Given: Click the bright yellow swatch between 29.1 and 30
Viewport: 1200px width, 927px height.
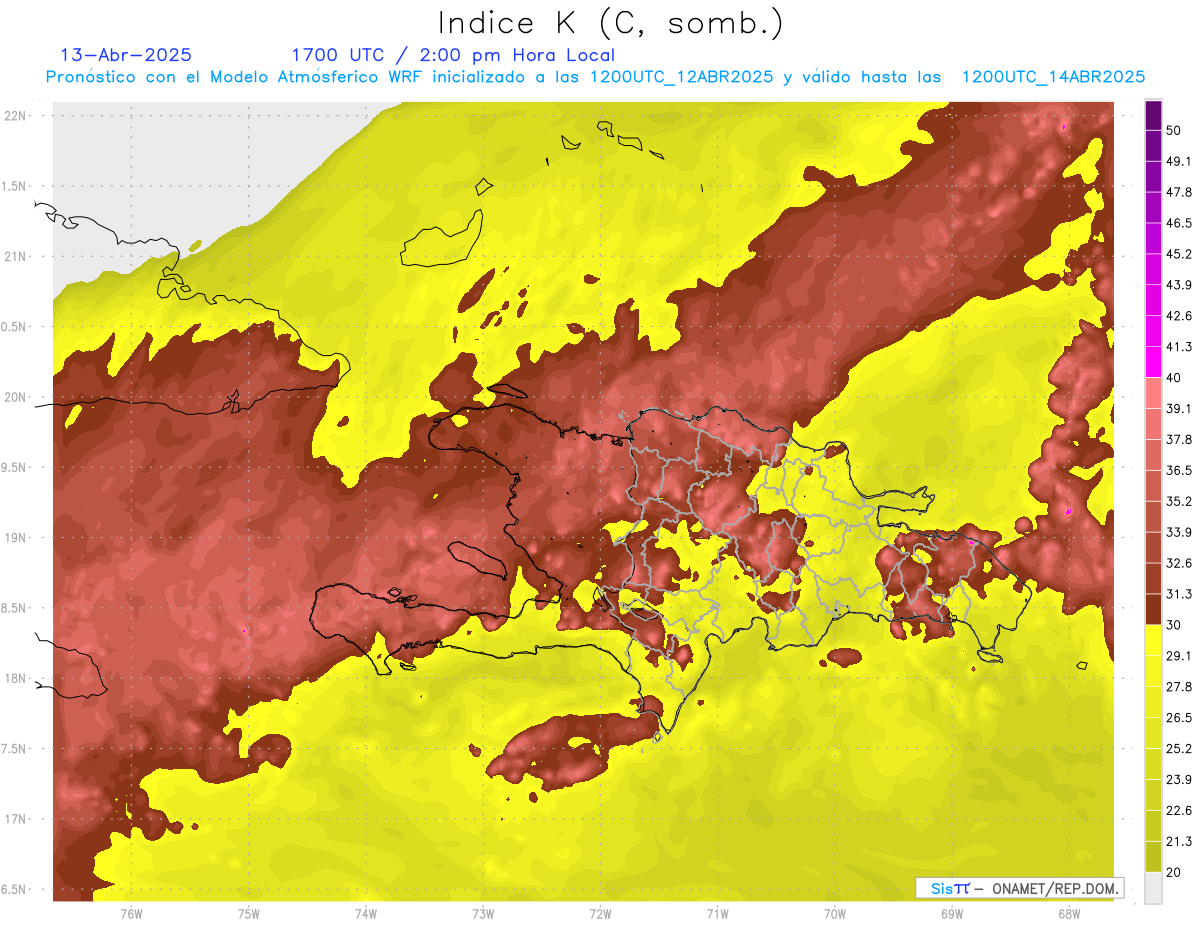Looking at the screenshot, I should (1154, 640).
